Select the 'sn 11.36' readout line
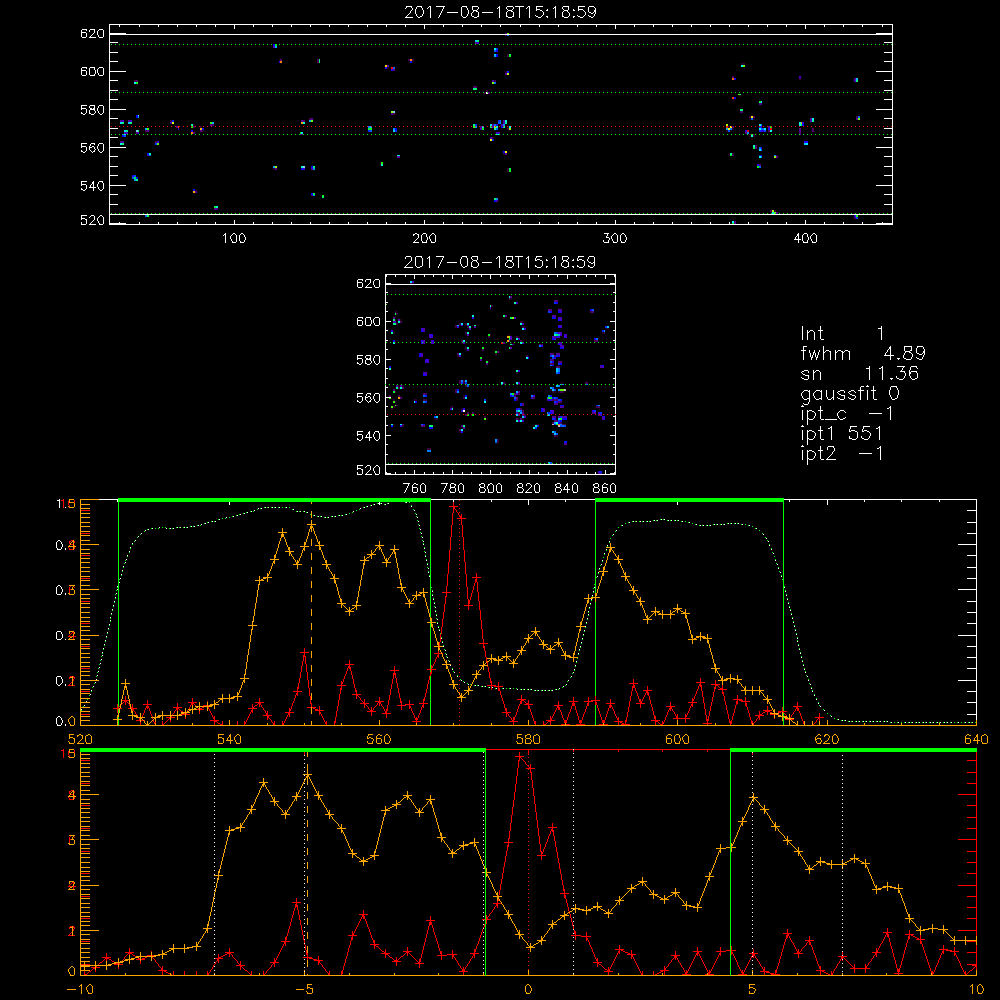 tap(860, 373)
